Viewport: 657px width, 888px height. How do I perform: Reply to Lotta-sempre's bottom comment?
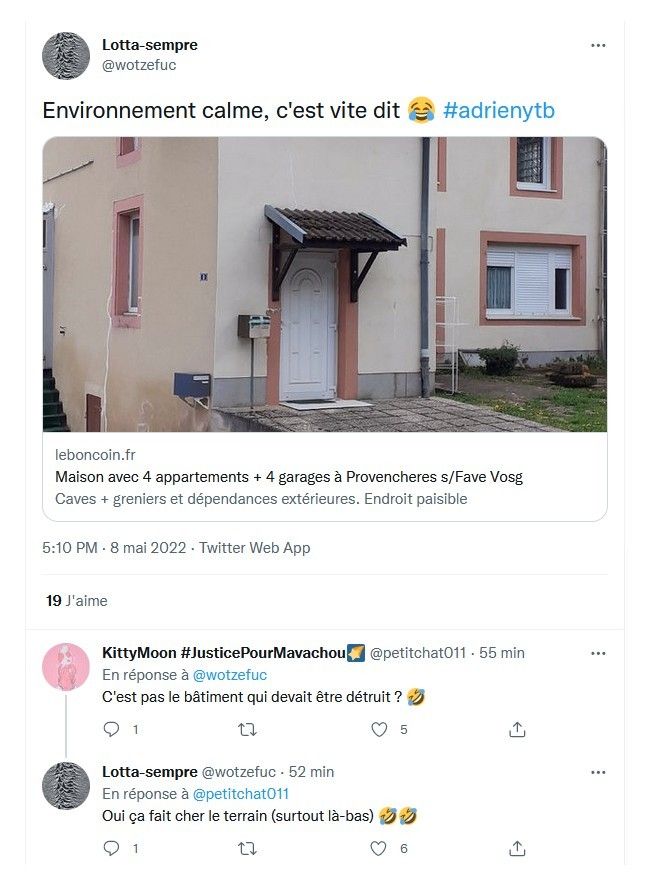click(111, 848)
